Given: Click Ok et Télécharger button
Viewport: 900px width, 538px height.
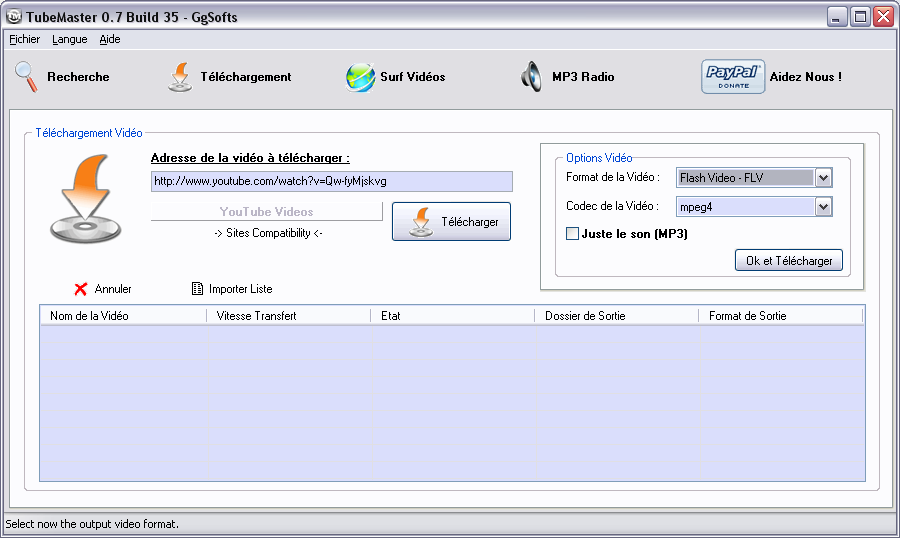Looking at the screenshot, I should tap(789, 260).
